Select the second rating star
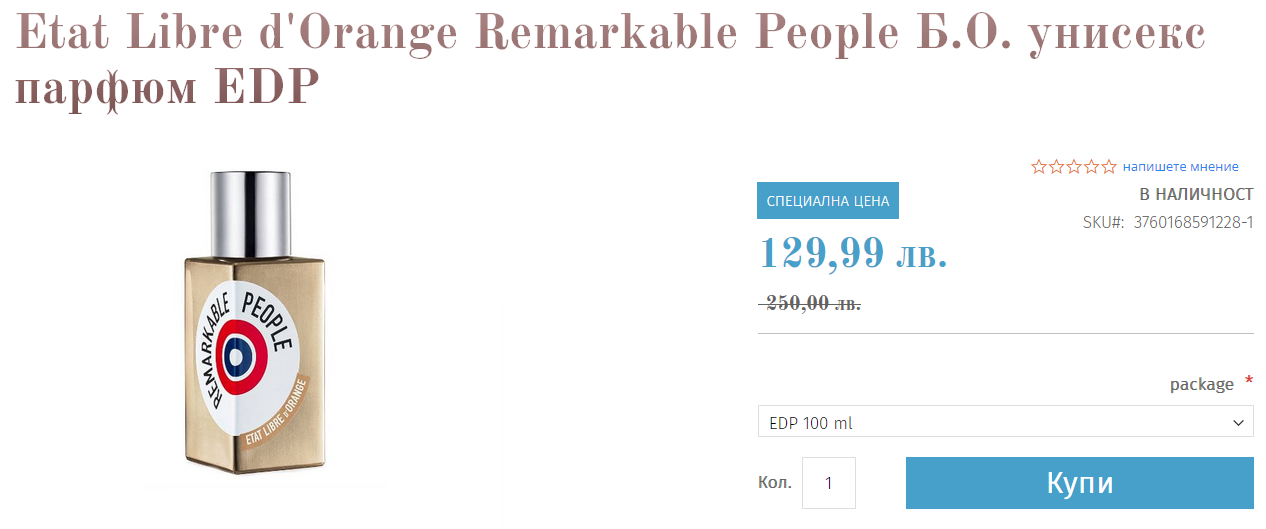This screenshot has width=1266, height=529. [1056, 167]
